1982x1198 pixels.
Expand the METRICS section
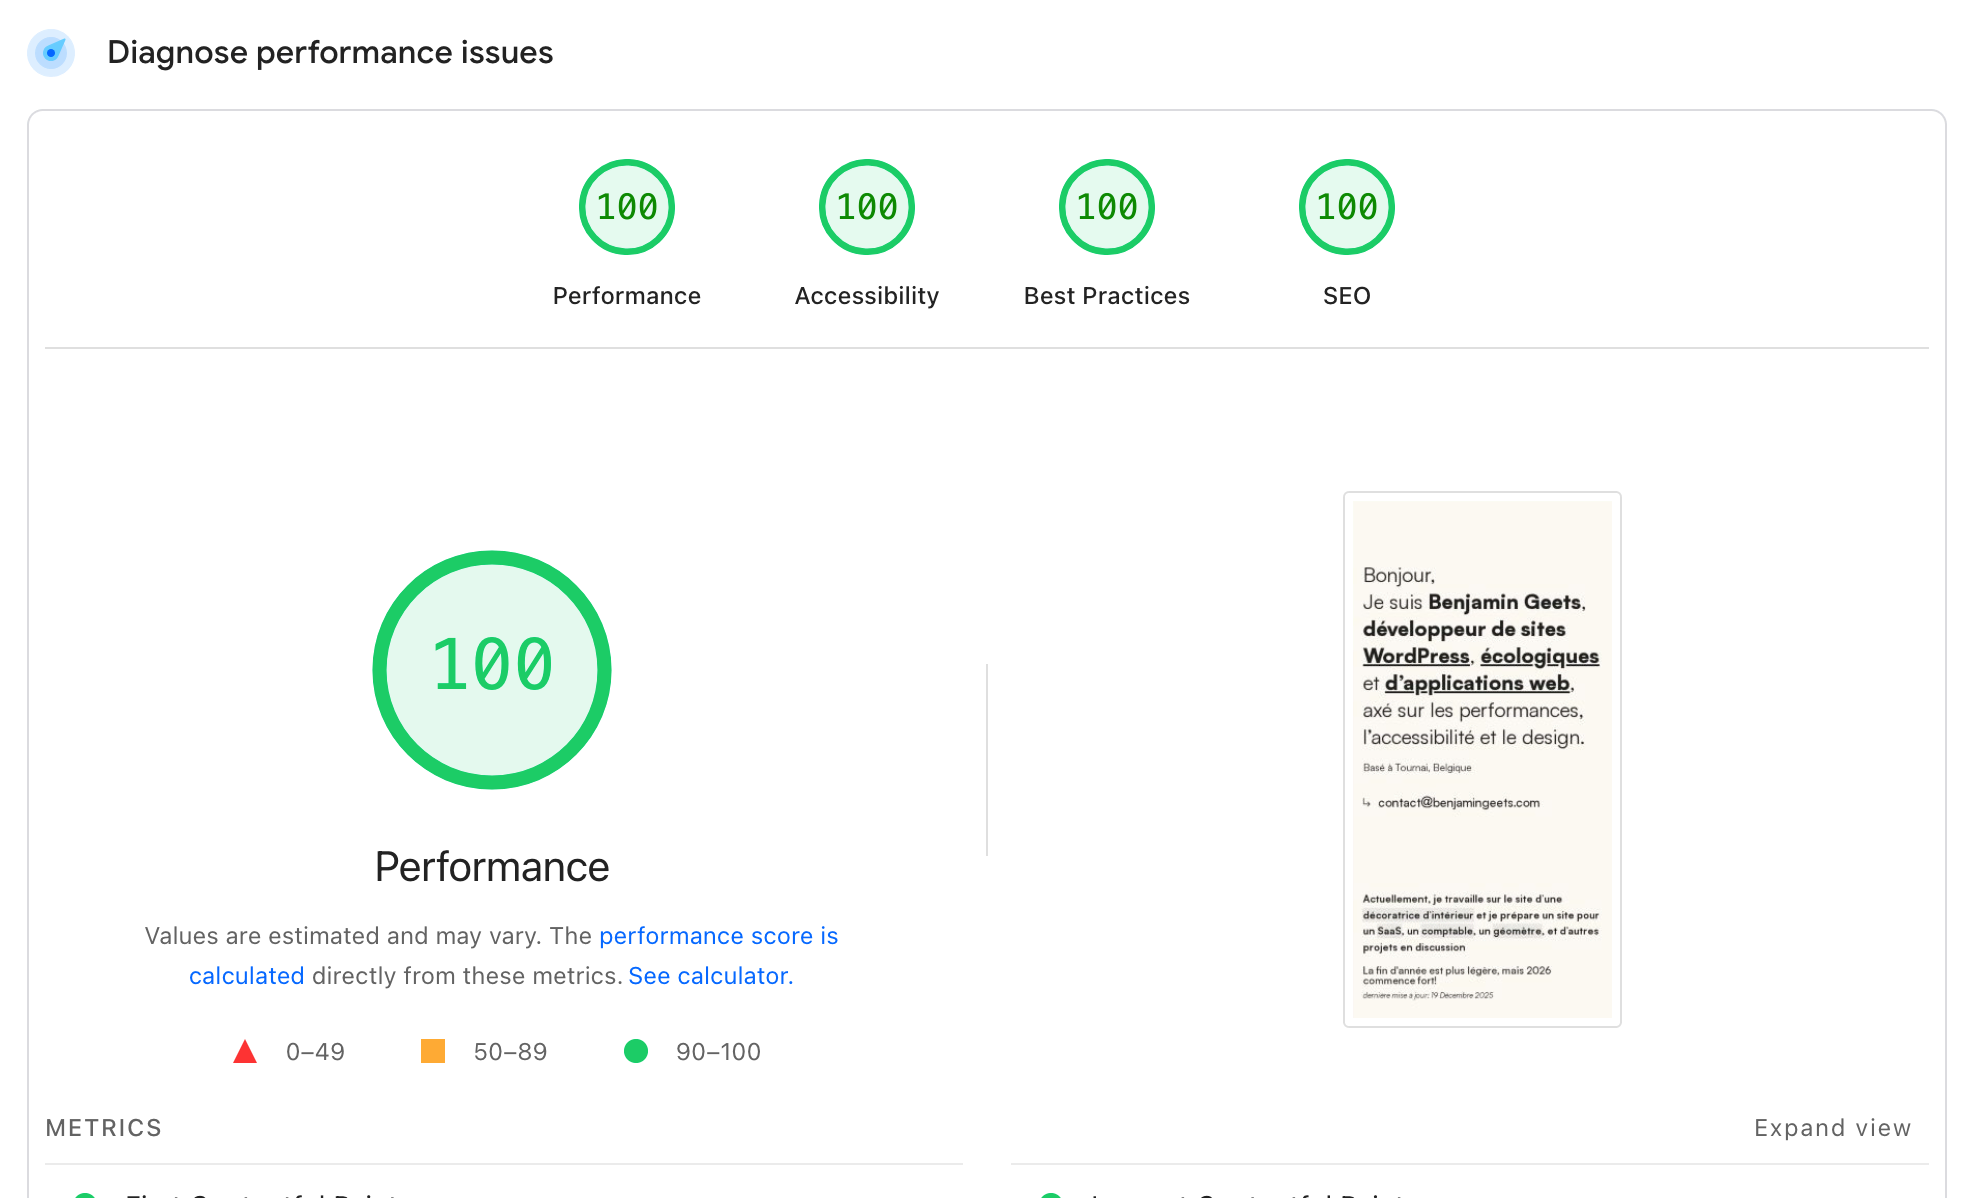point(103,1127)
